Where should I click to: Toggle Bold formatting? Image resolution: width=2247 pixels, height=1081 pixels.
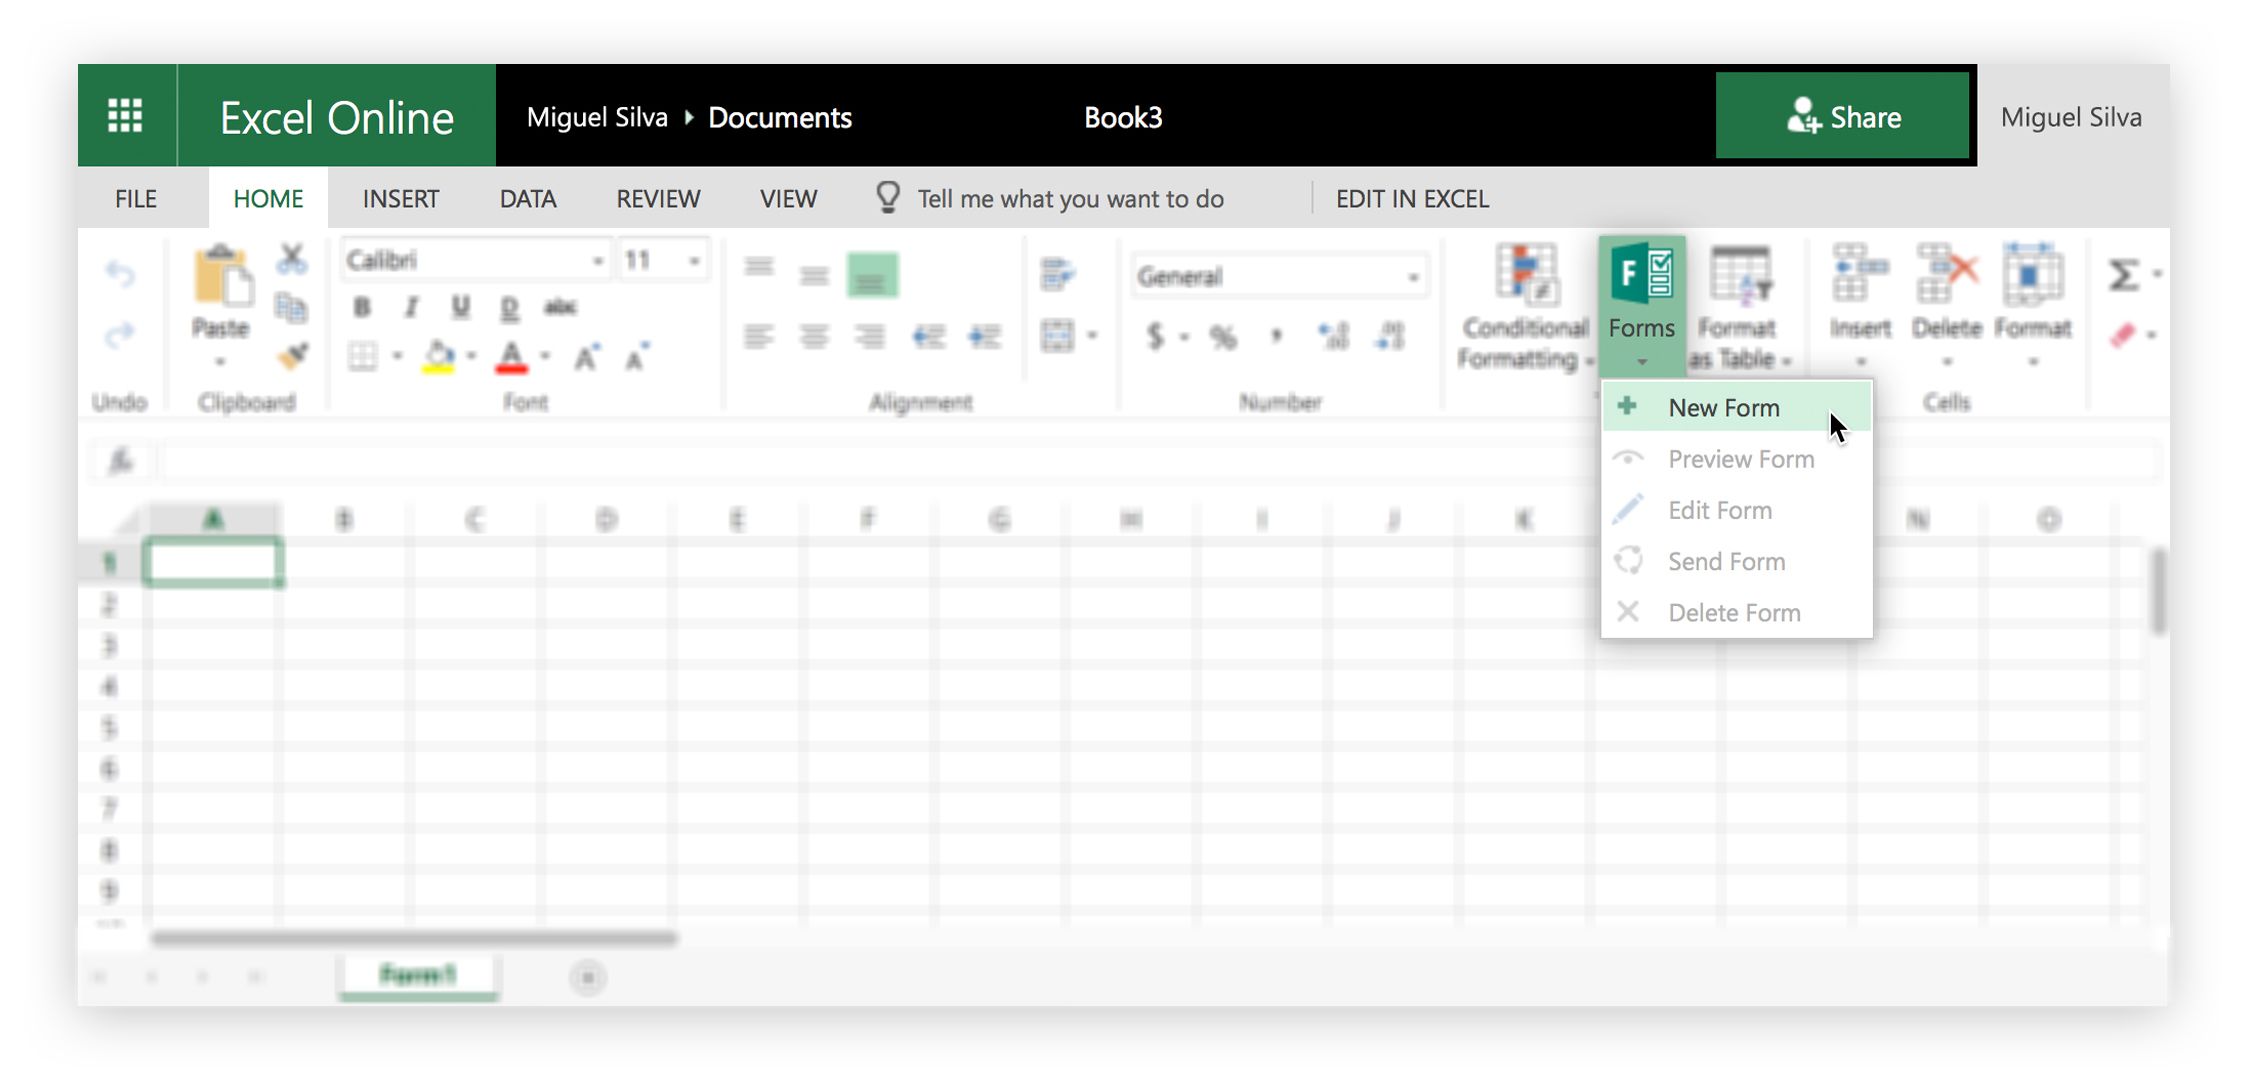coord(362,307)
